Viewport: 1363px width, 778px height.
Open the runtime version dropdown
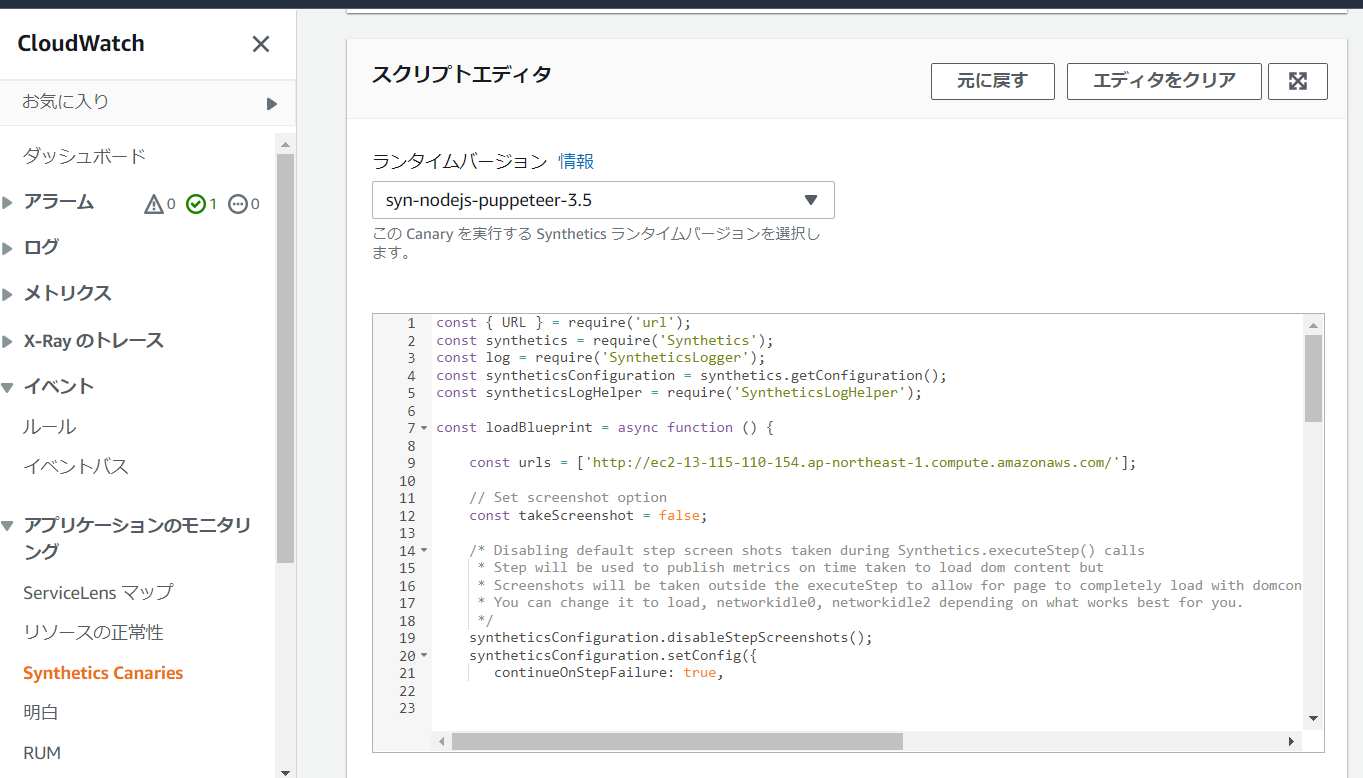point(603,200)
